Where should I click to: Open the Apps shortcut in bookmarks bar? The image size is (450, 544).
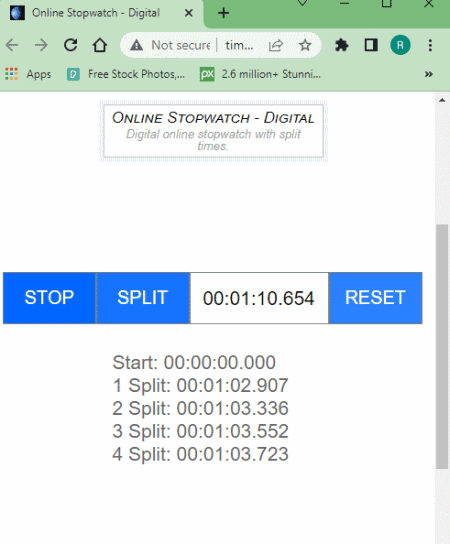pyautogui.click(x=28, y=74)
